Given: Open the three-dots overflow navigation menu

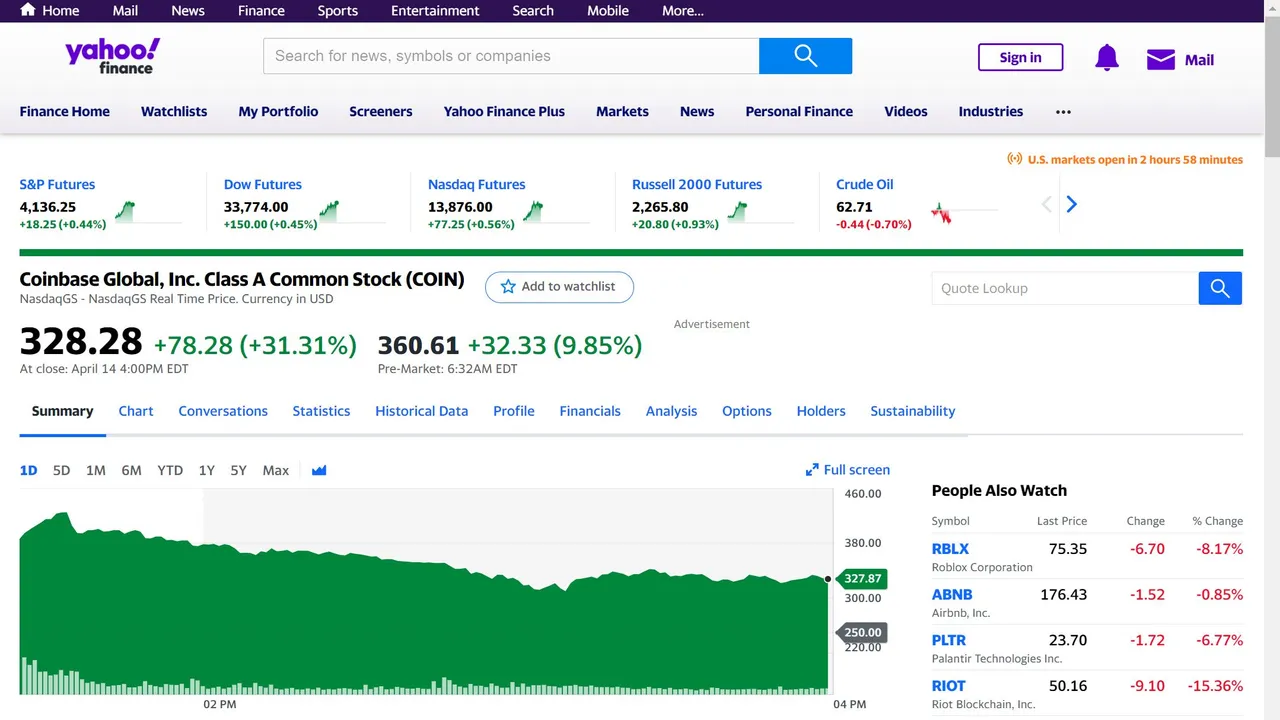Looking at the screenshot, I should click(1063, 112).
